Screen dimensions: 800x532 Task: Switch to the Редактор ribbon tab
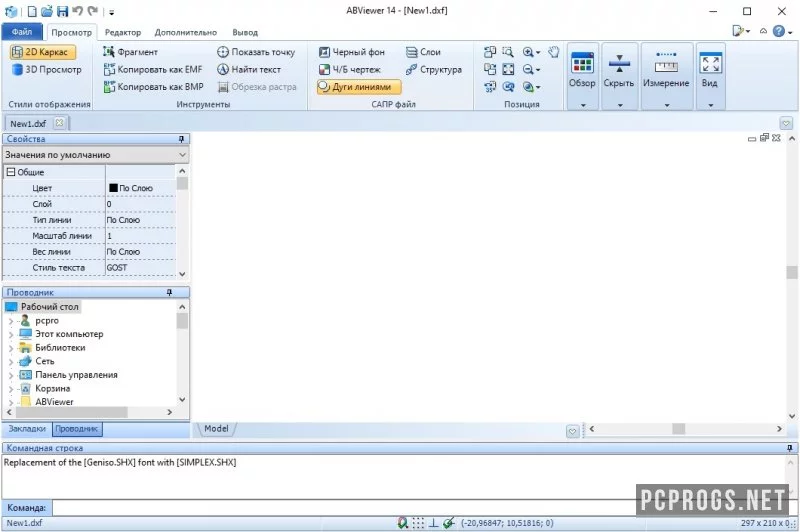point(123,32)
